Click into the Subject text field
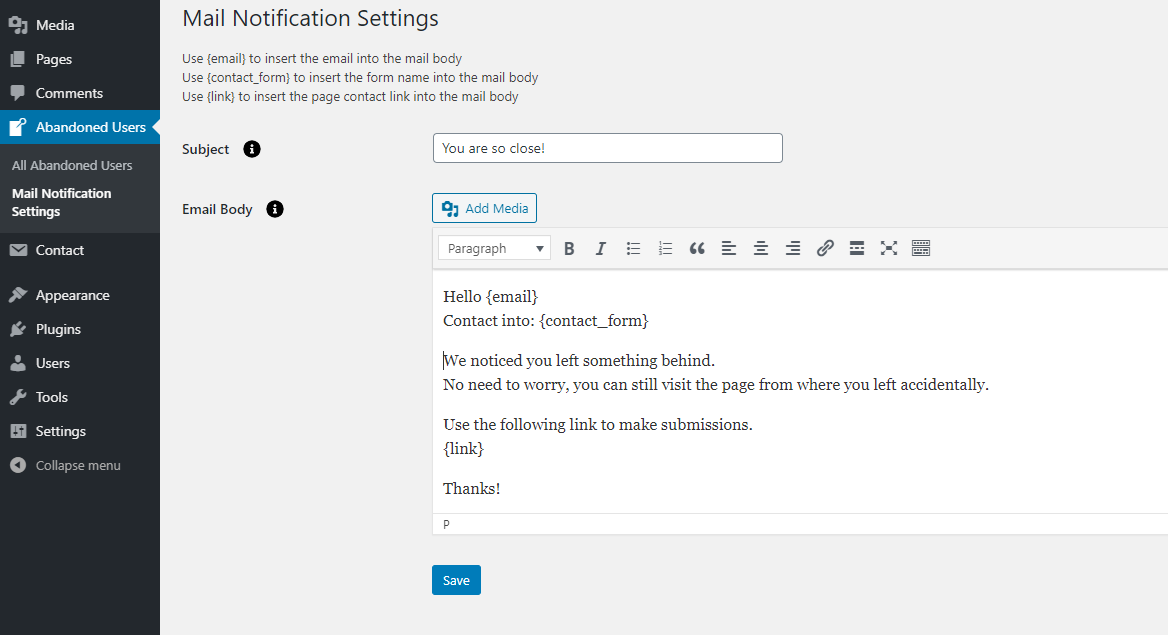The image size is (1168, 635). [x=607, y=149]
